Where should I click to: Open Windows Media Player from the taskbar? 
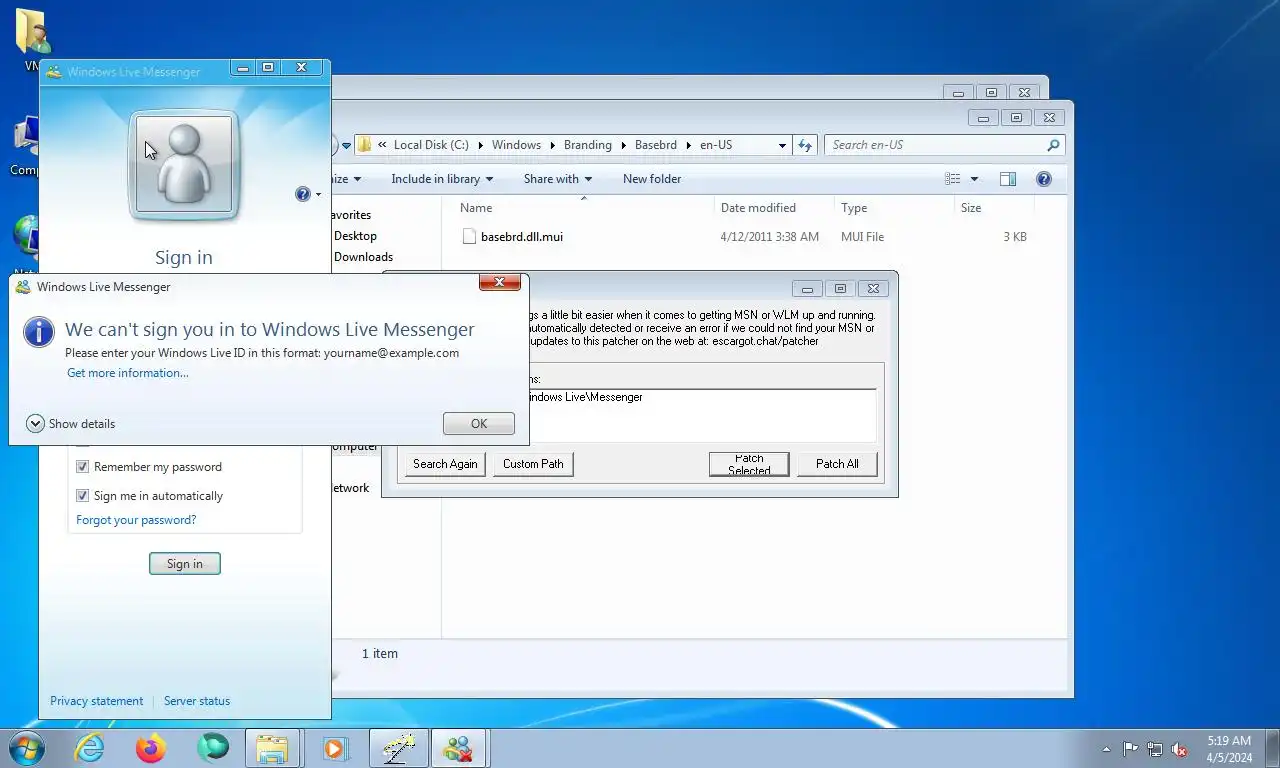pyautogui.click(x=334, y=748)
